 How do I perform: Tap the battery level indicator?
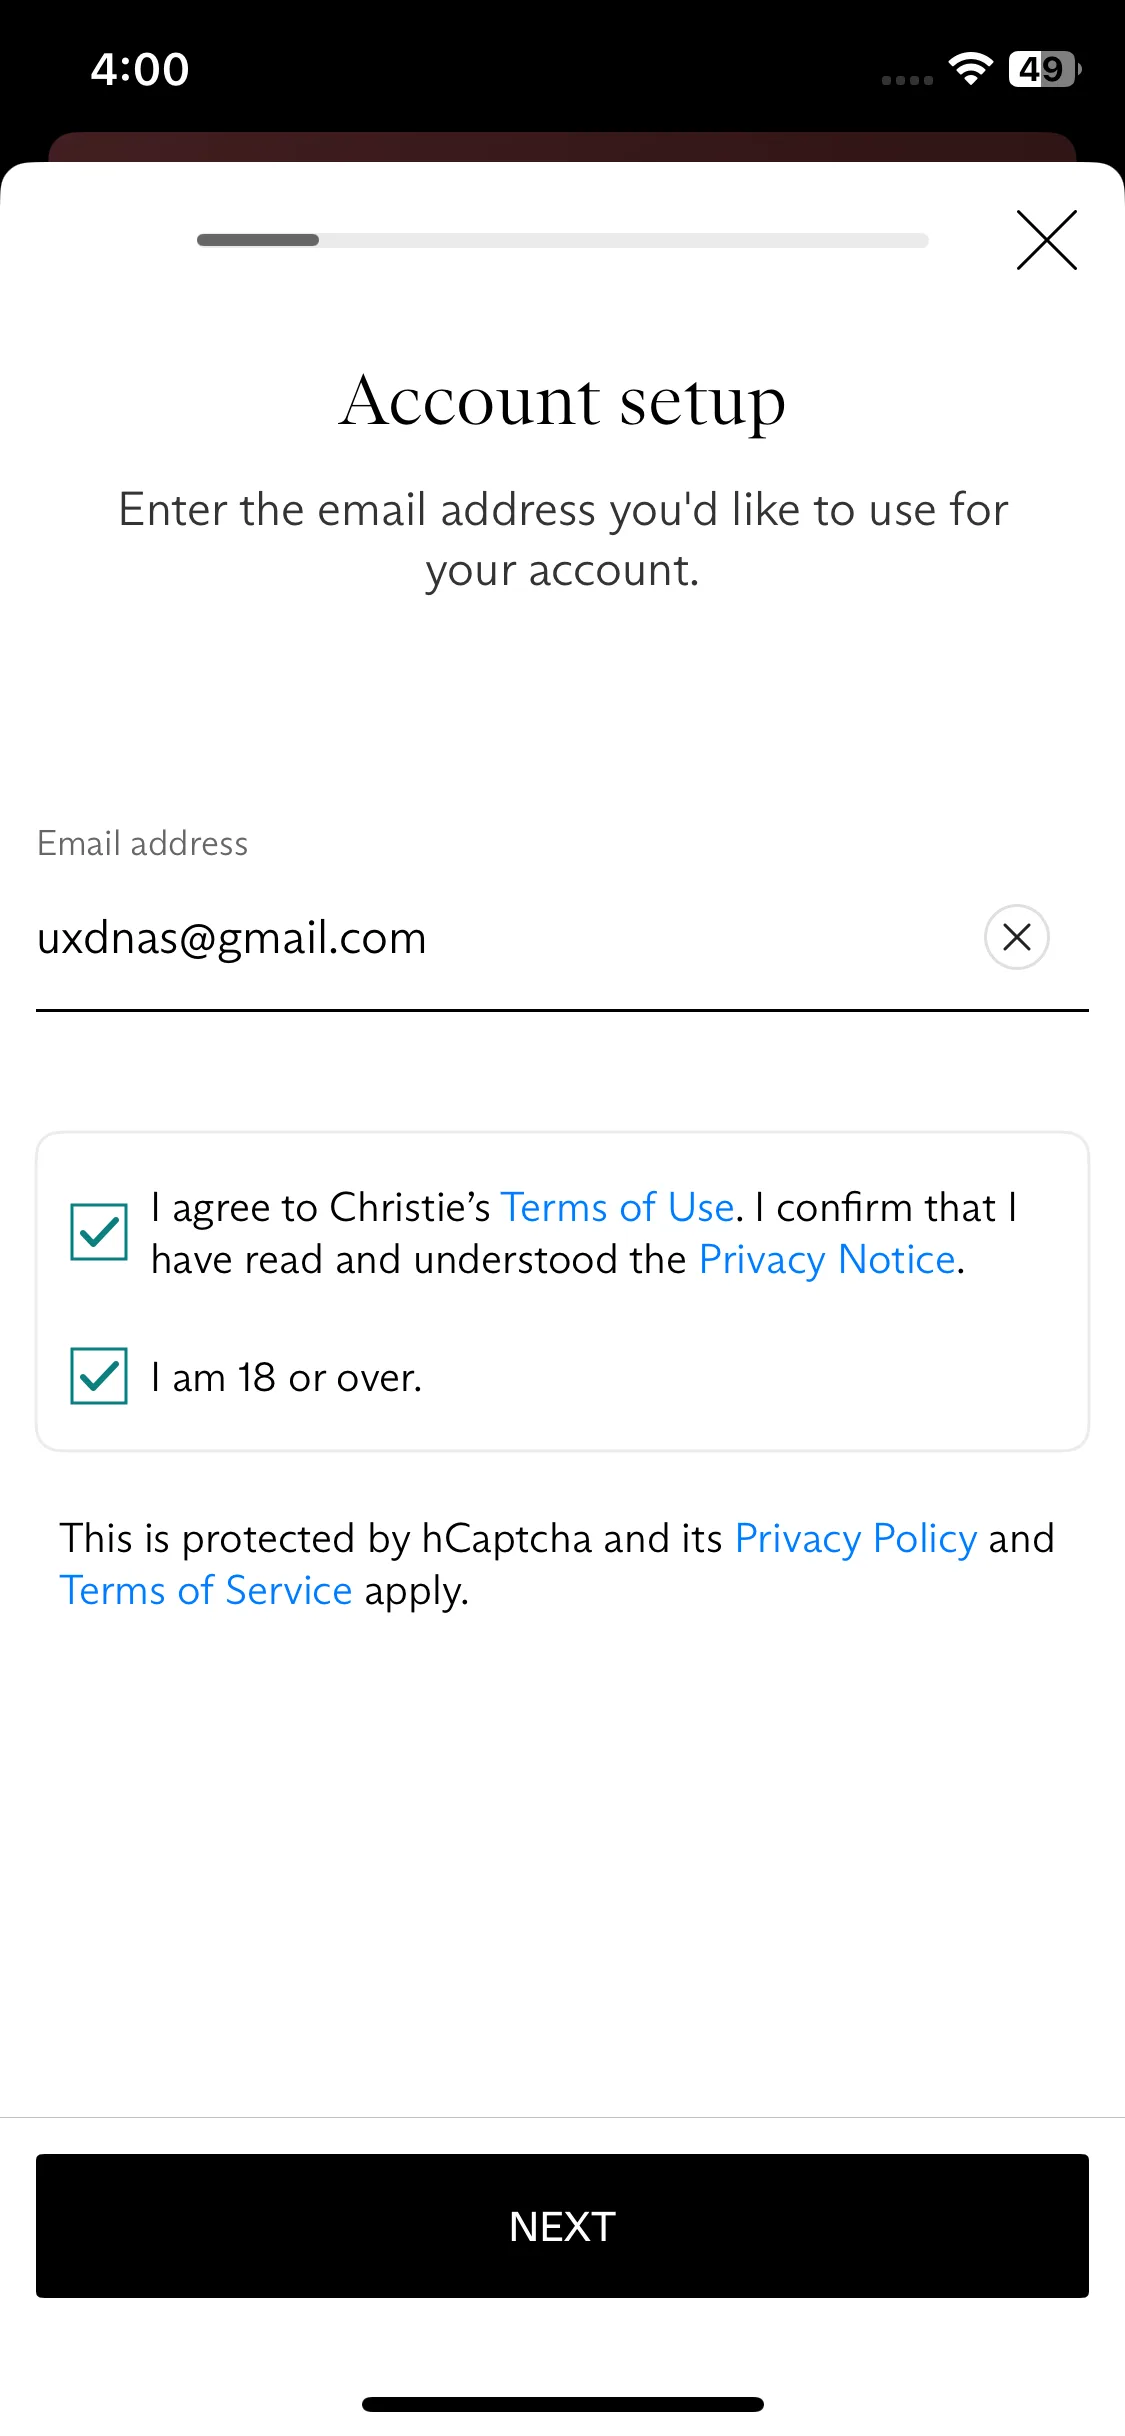pyautogui.click(x=1045, y=69)
